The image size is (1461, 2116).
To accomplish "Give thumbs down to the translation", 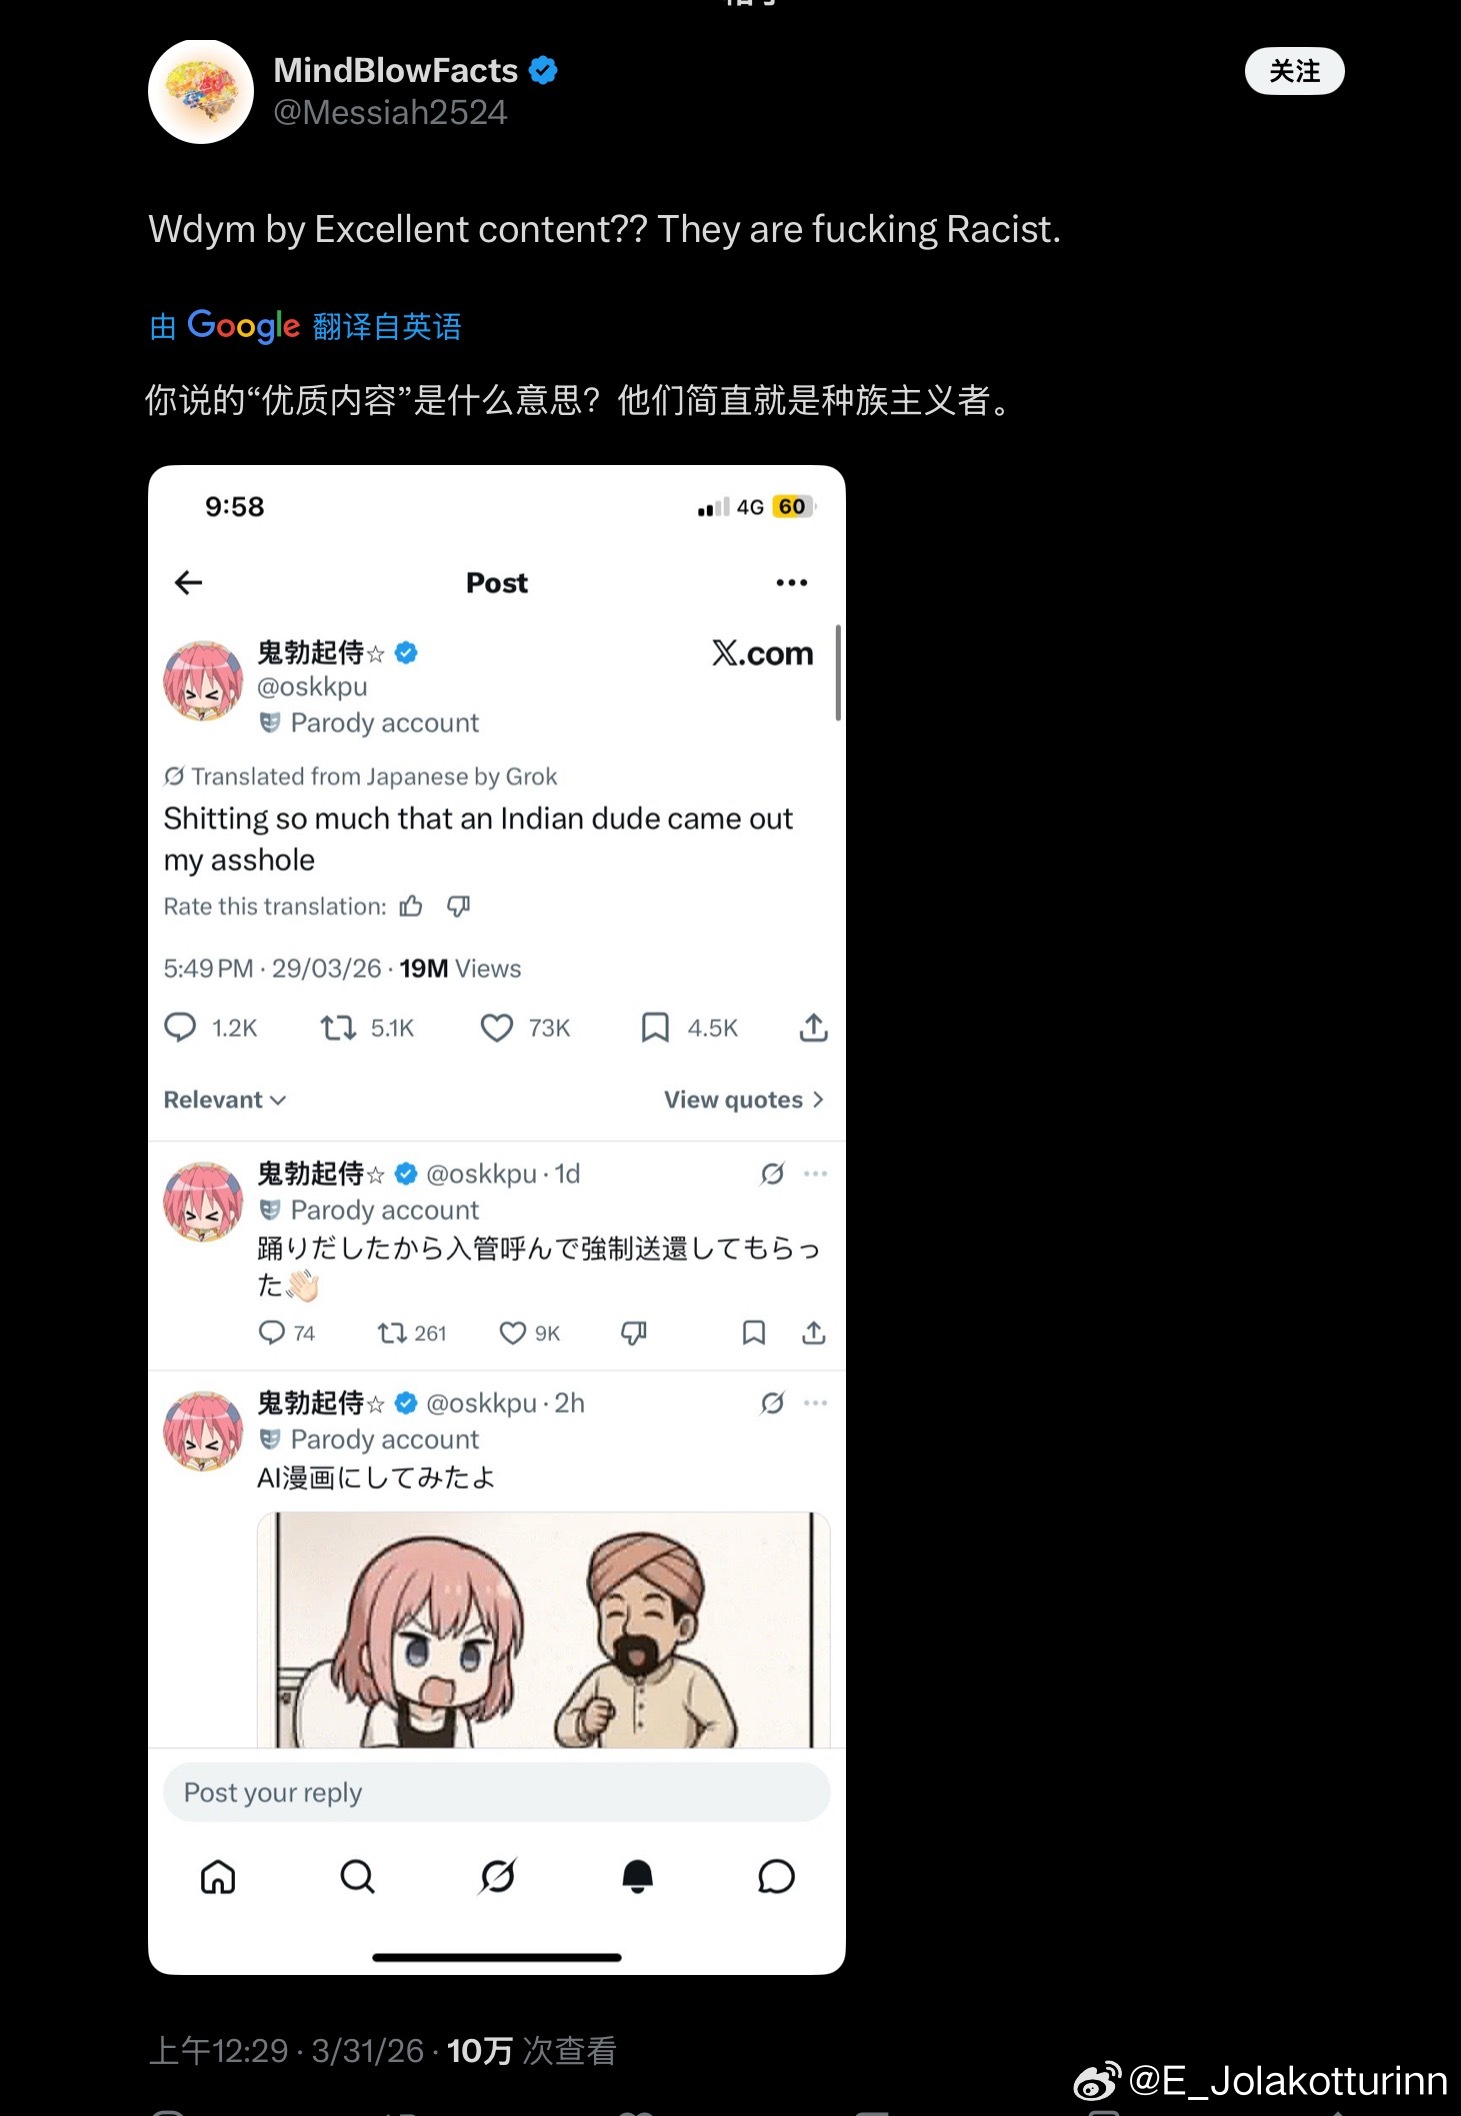I will pyautogui.click(x=458, y=906).
